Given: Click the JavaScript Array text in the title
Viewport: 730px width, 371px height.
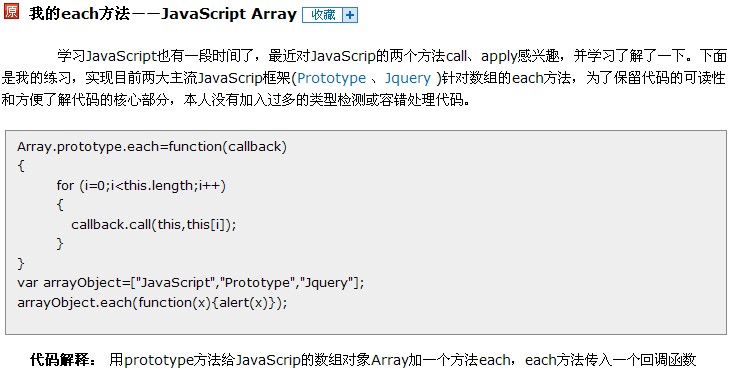Looking at the screenshot, I should tap(229, 14).
